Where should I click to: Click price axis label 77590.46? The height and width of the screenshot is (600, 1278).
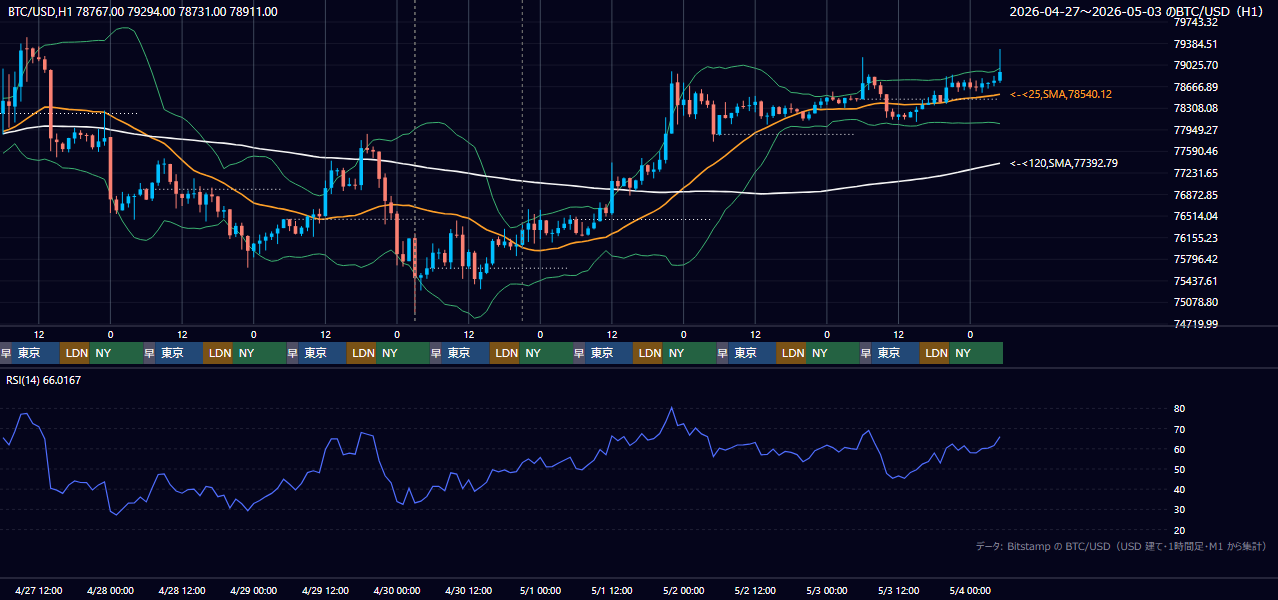(1195, 151)
